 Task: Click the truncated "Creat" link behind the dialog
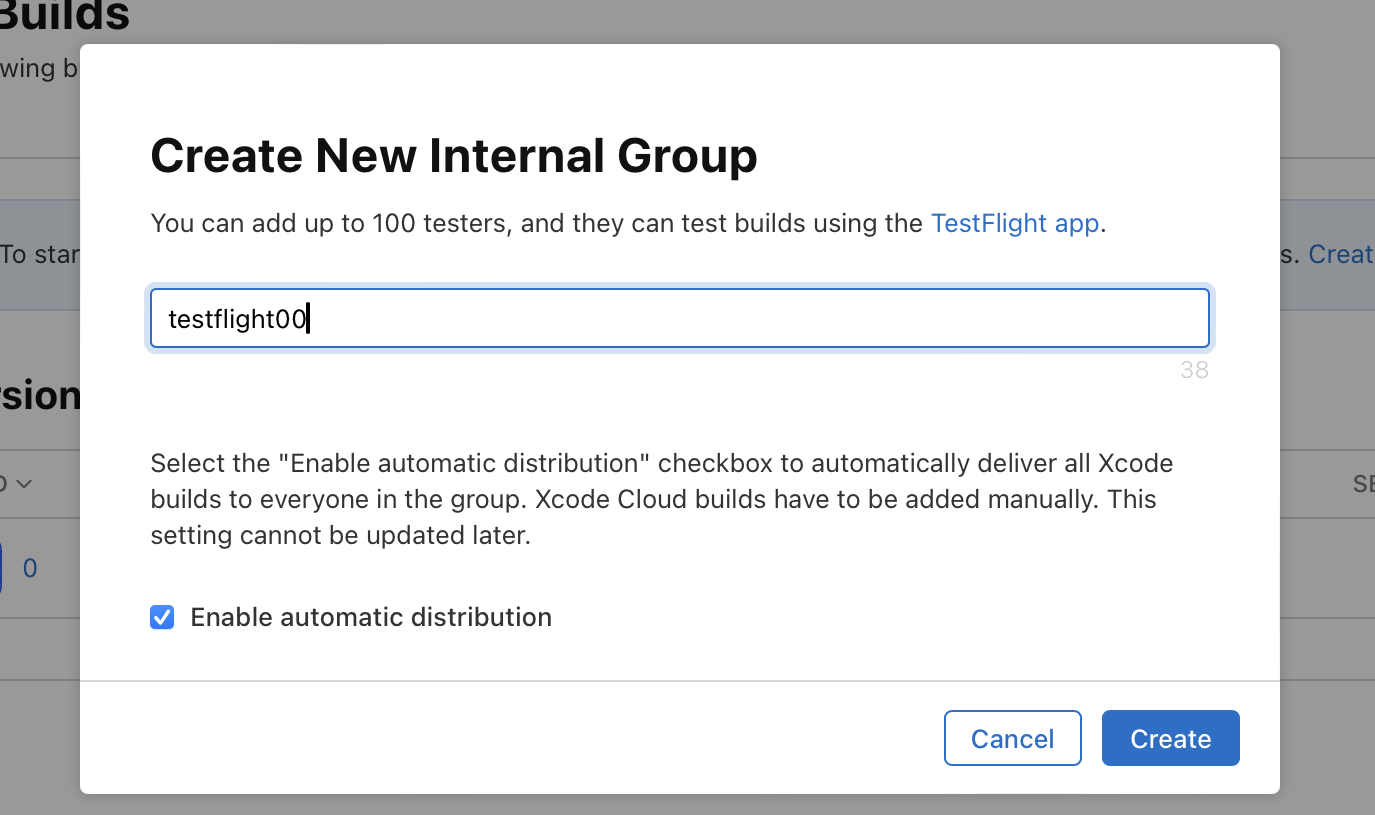(x=1340, y=254)
